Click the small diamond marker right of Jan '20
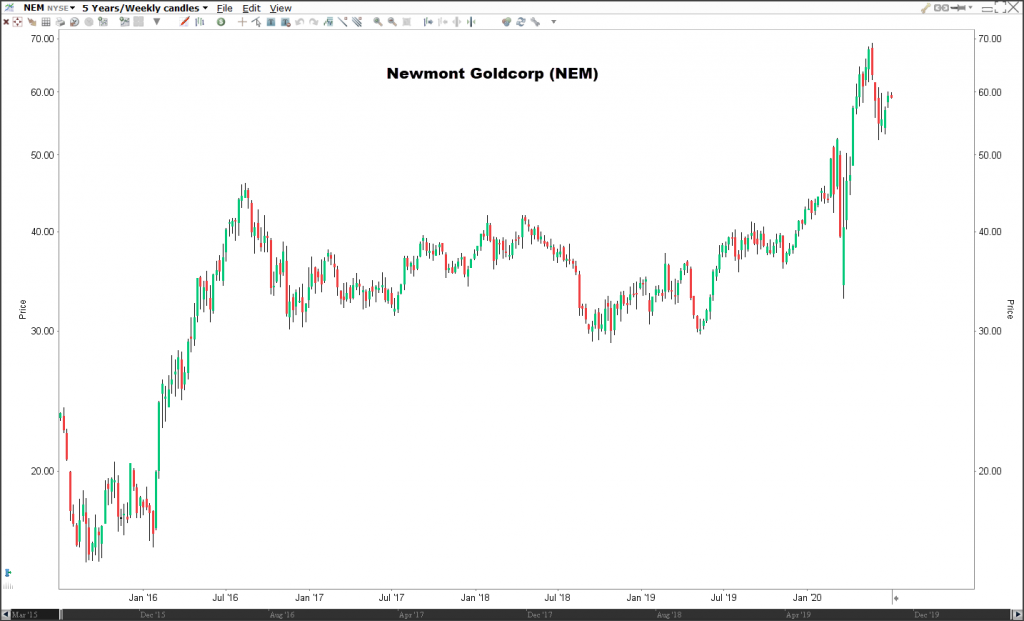This screenshot has height=621, width=1024. (896, 597)
